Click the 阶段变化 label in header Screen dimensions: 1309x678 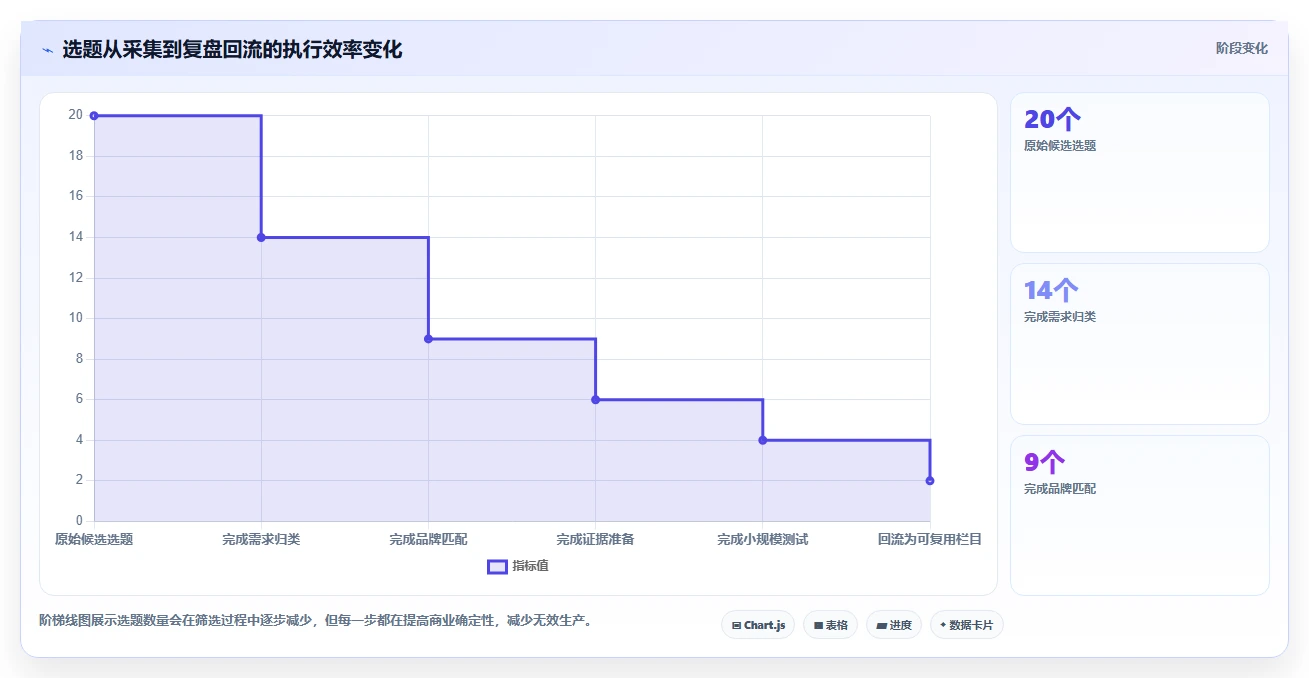coord(1242,48)
